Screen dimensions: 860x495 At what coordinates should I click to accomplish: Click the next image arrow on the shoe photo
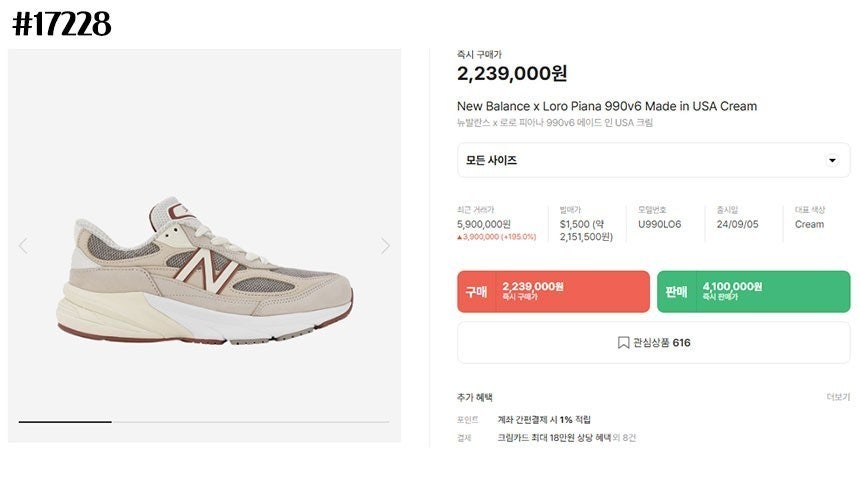[x=385, y=246]
